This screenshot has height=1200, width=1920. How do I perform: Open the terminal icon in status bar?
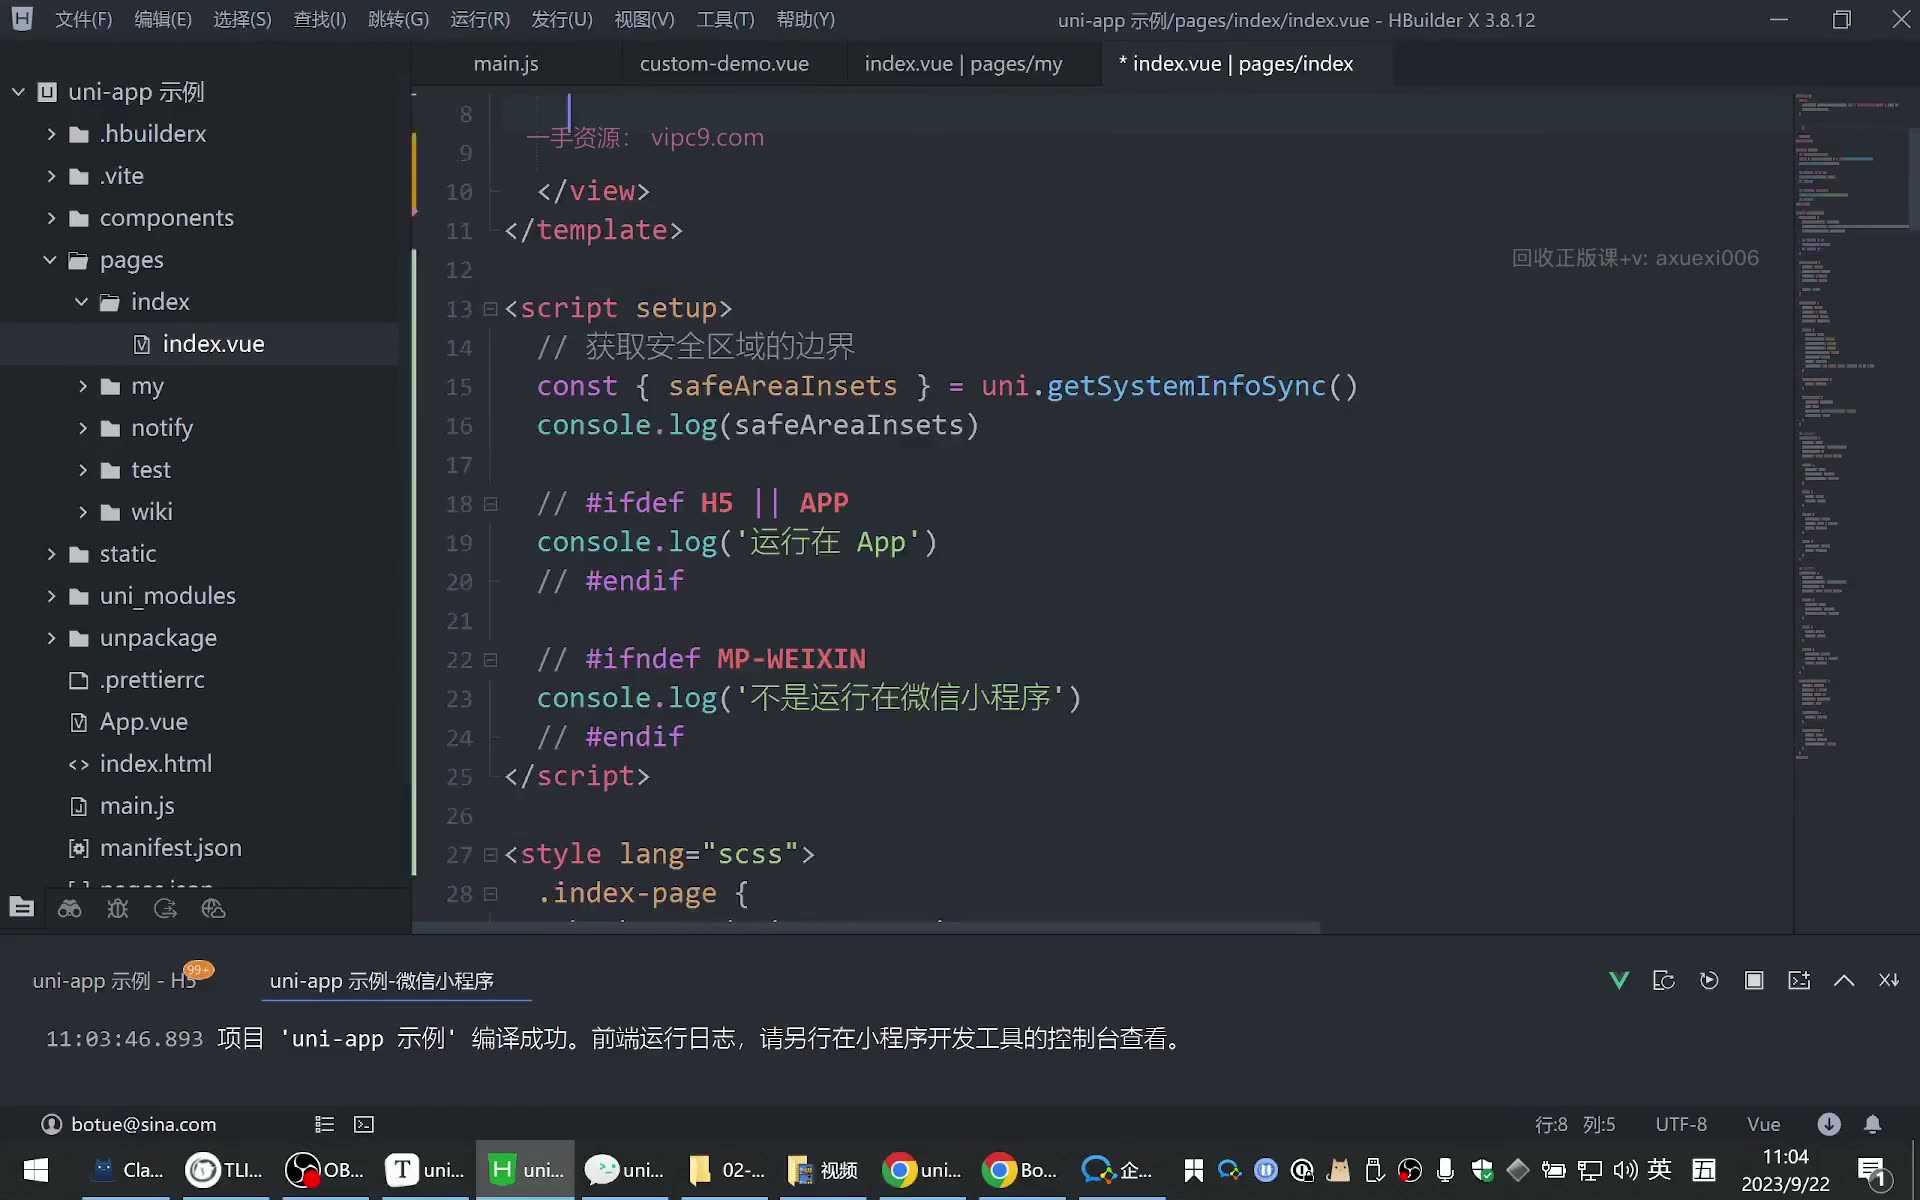tap(364, 1124)
